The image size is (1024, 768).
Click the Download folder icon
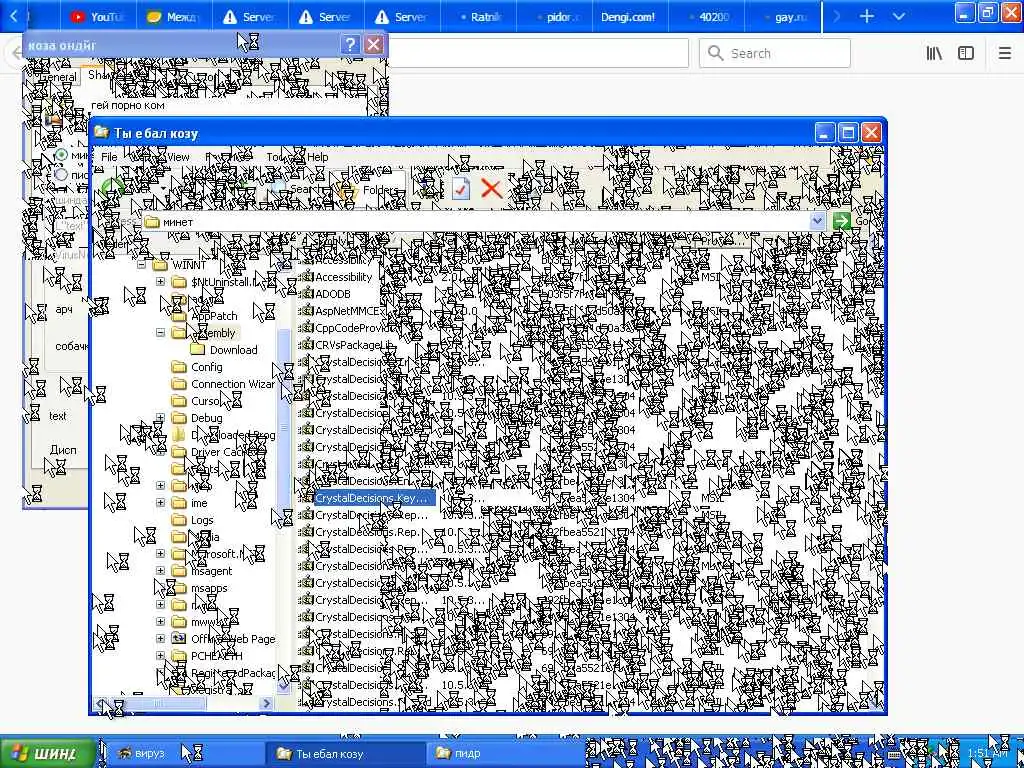tap(198, 350)
